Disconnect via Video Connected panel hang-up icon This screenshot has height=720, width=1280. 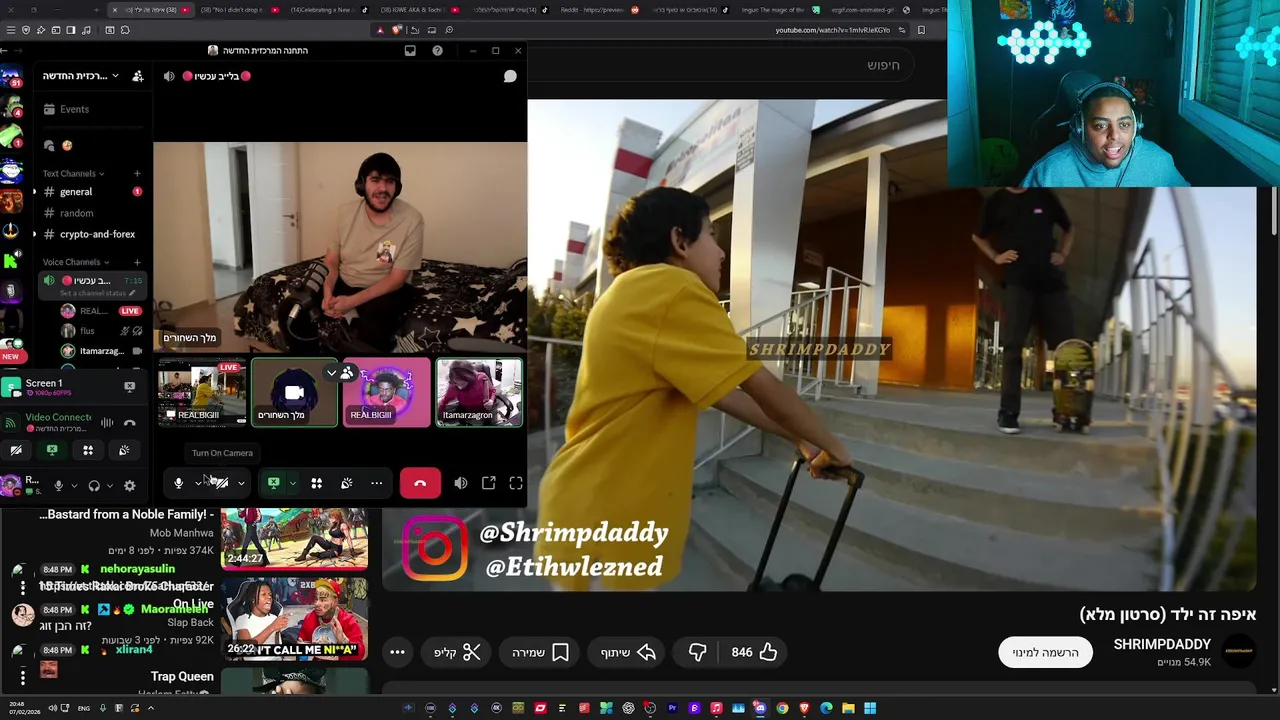[129, 422]
